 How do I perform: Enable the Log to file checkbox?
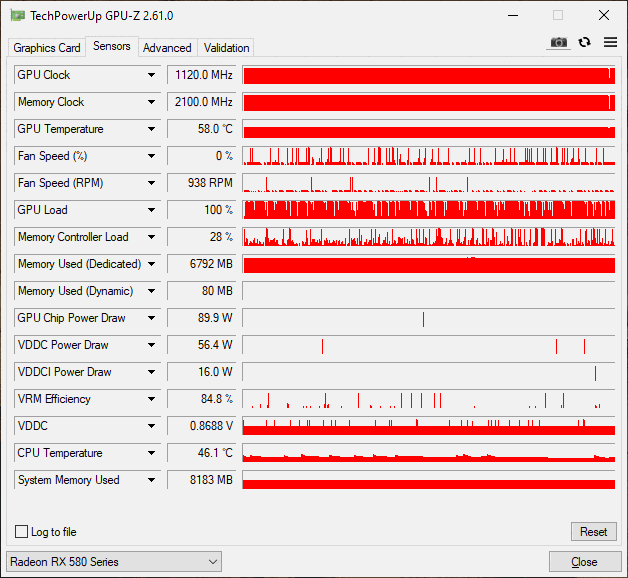[21, 532]
